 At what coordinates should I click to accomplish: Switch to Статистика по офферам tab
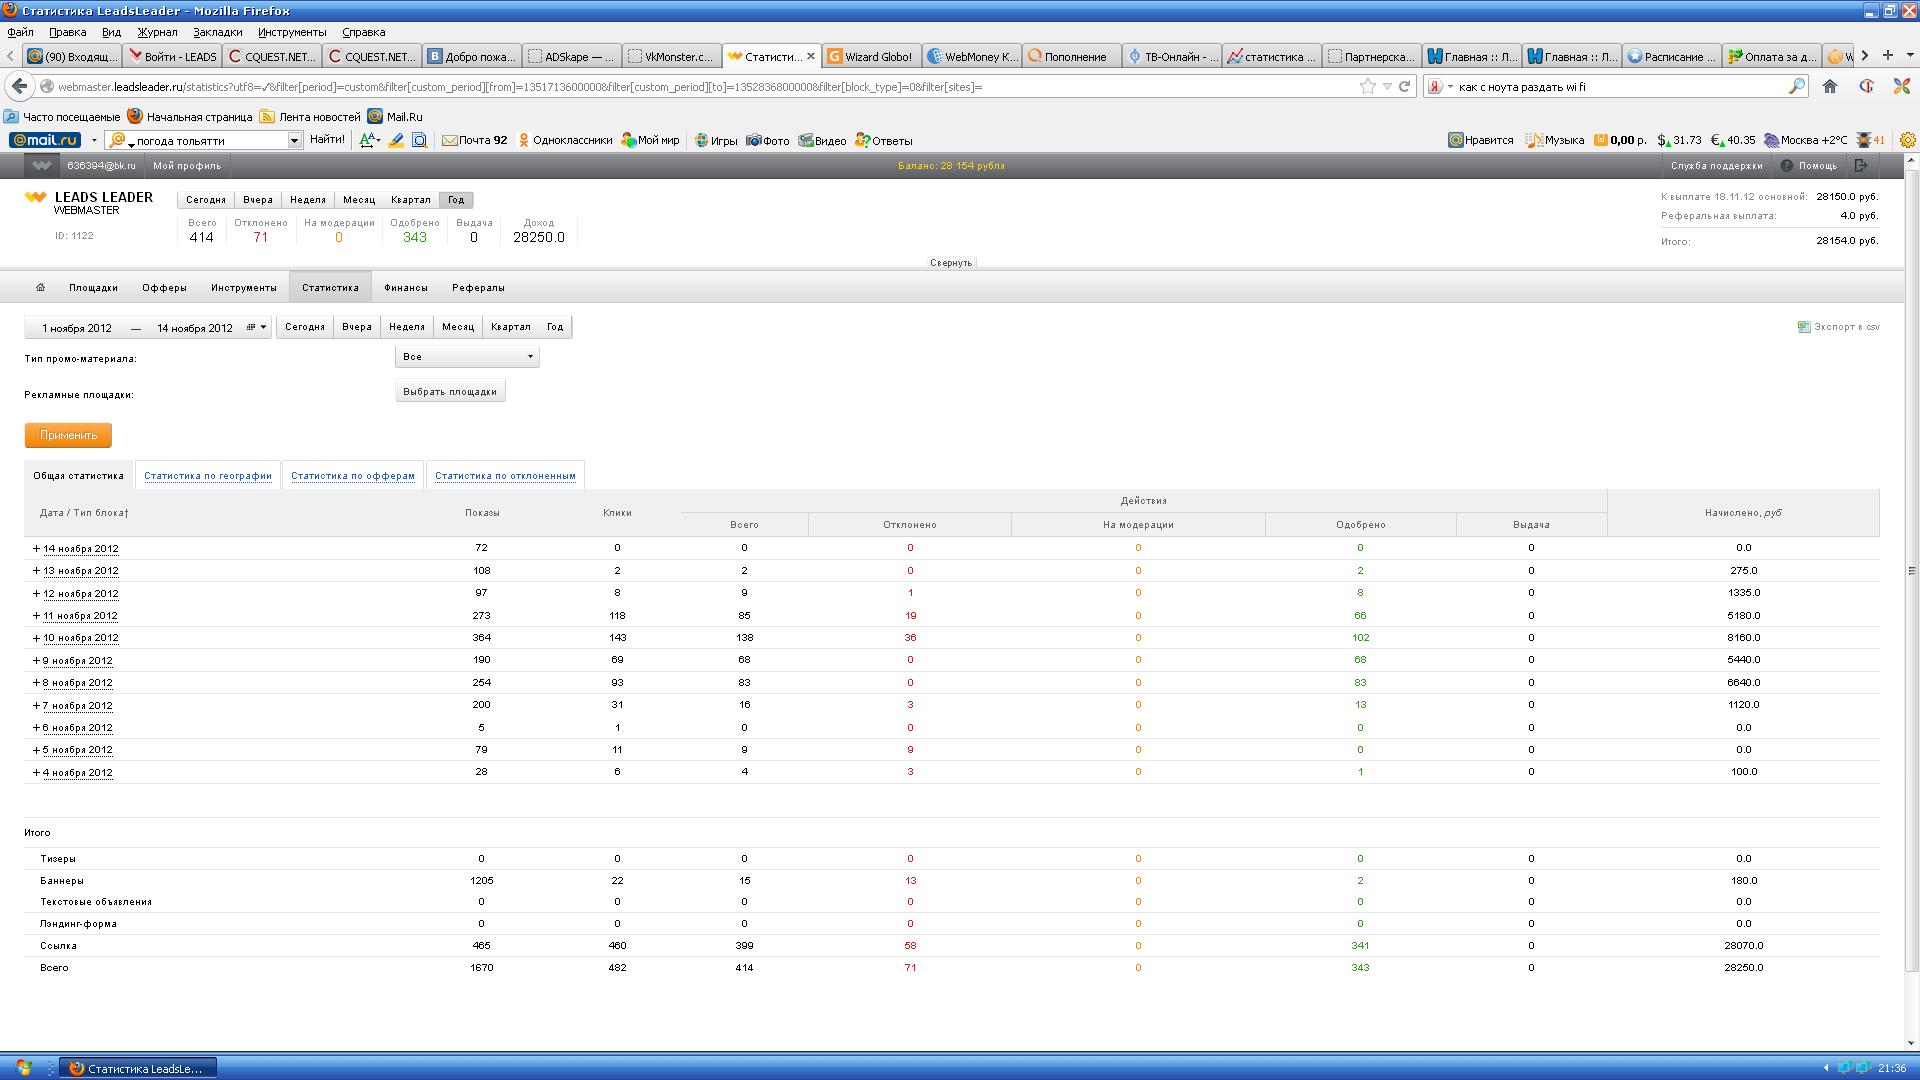(x=352, y=476)
